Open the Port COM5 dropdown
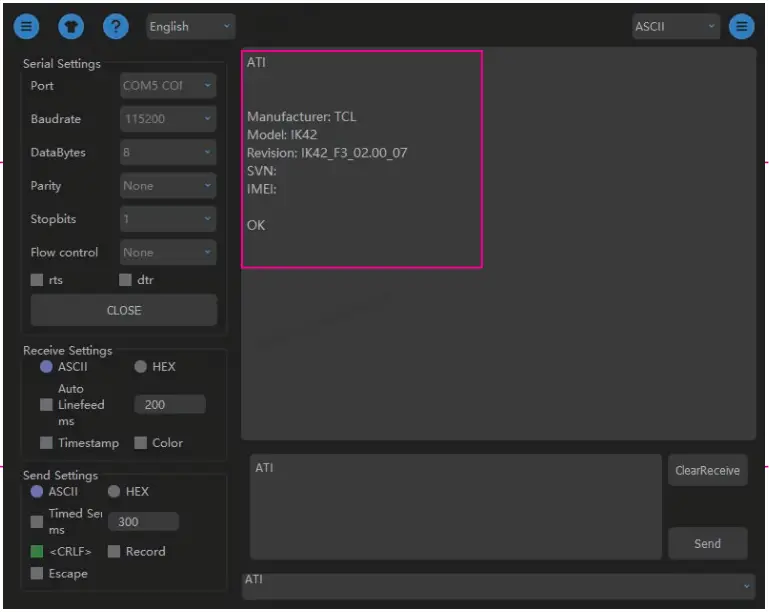Viewport: 769px width, 612px height. [168, 85]
